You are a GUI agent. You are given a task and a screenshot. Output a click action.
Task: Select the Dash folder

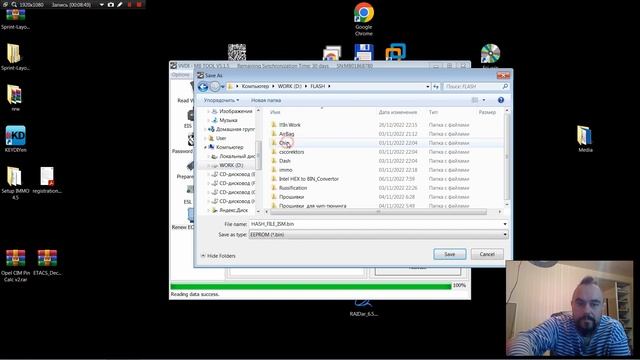click(x=284, y=161)
